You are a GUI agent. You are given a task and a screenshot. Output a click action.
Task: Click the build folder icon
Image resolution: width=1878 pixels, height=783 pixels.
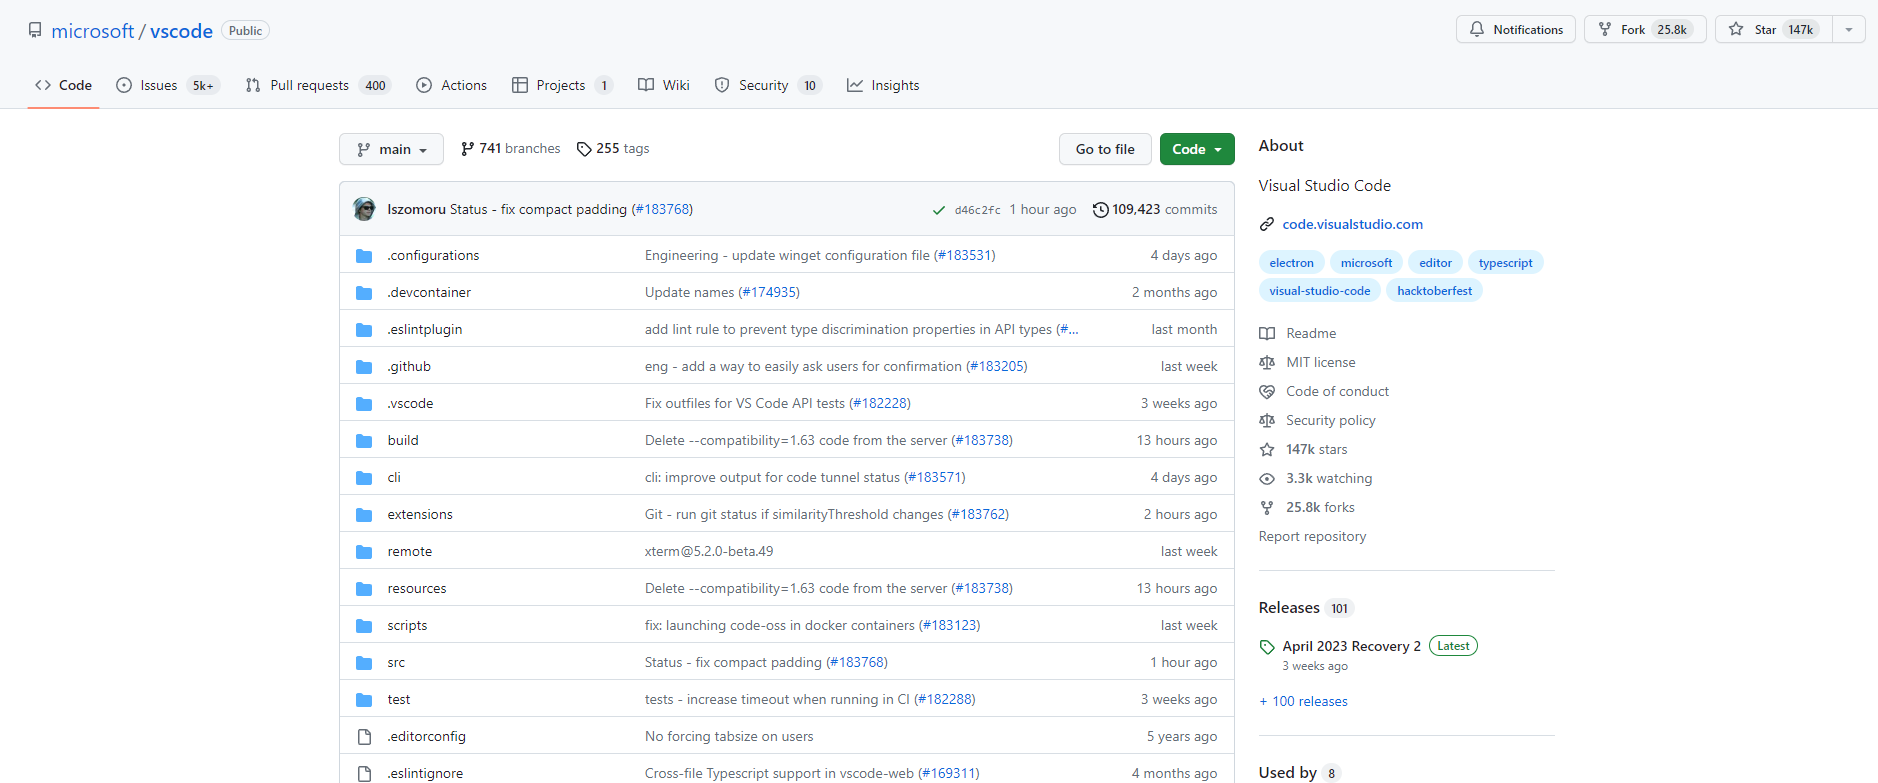click(x=364, y=441)
